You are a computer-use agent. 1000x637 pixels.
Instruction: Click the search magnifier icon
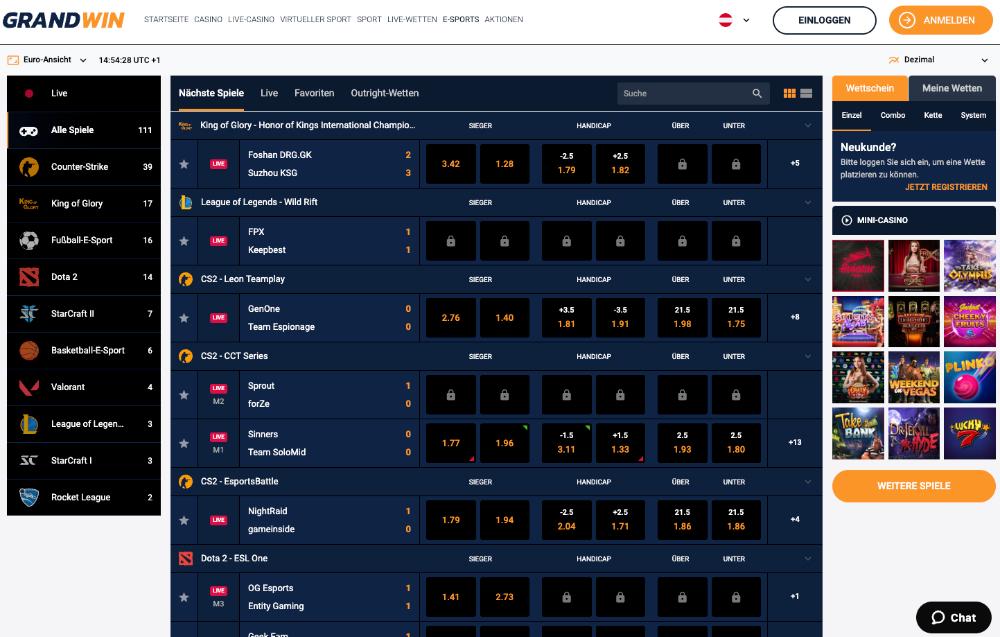(757, 93)
